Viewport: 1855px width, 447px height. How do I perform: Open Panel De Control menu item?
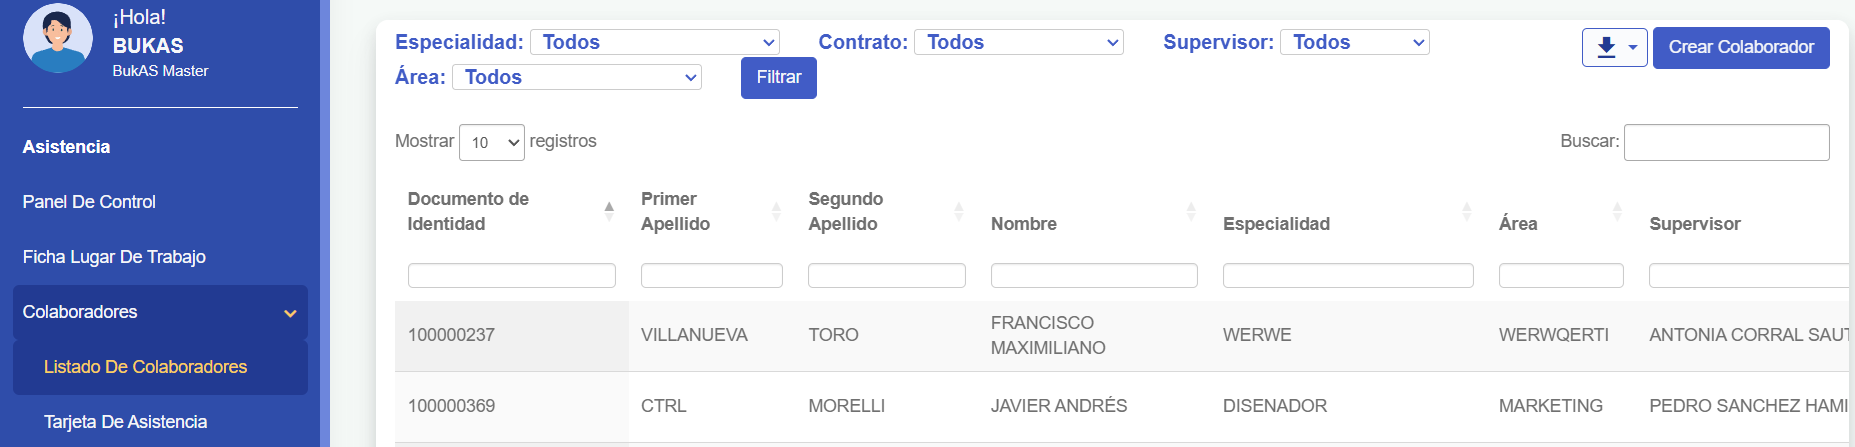89,202
